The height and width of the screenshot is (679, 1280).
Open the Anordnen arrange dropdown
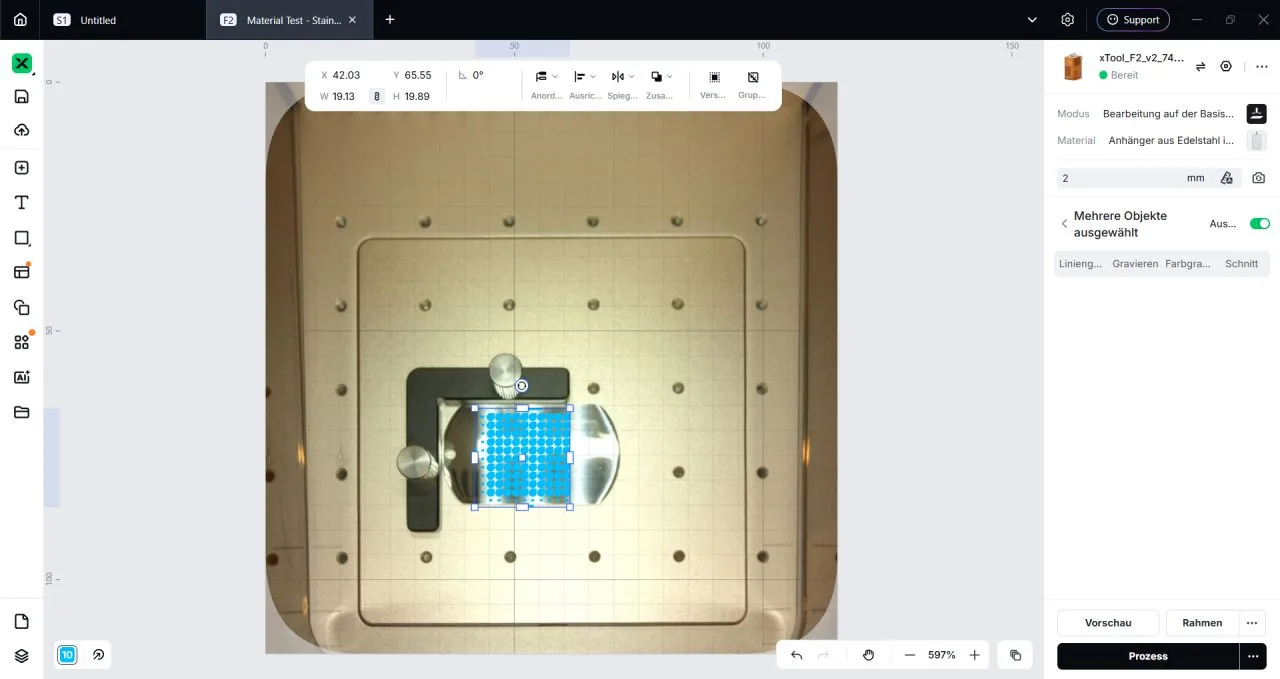point(546,84)
